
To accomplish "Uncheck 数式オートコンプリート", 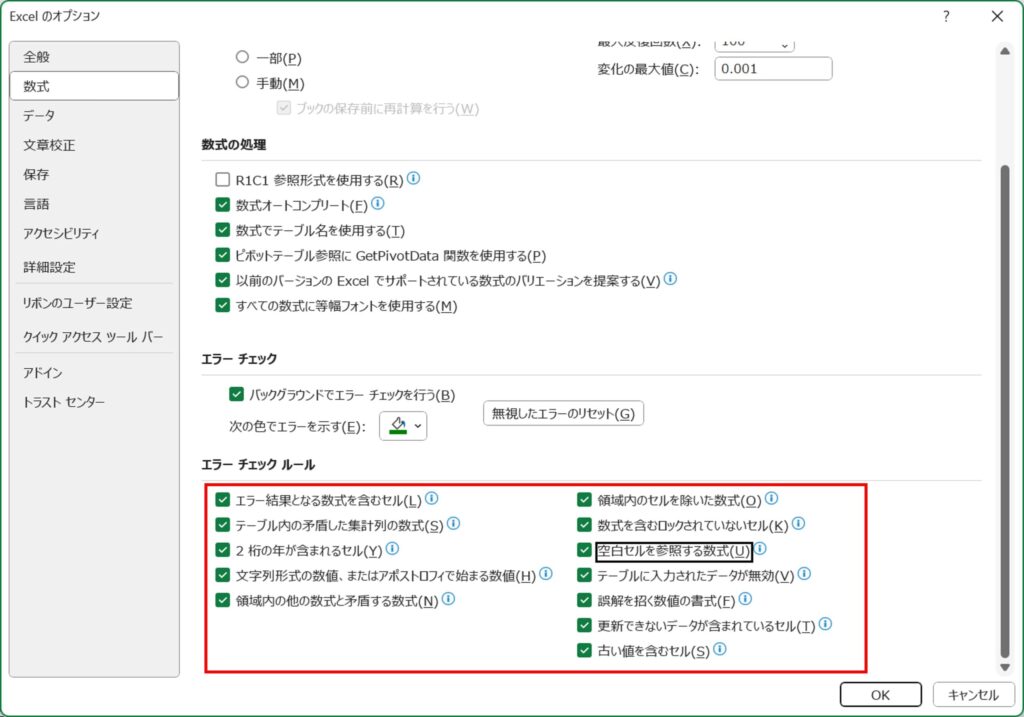I will pyautogui.click(x=223, y=204).
